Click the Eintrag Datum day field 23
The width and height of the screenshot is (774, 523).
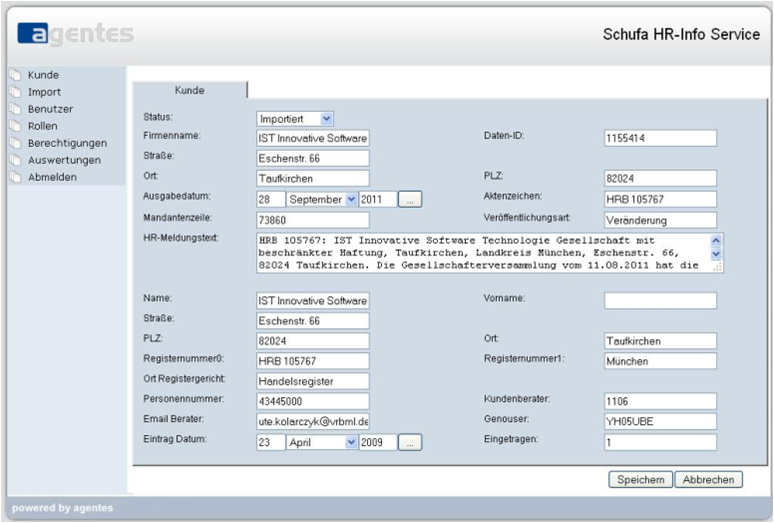pos(271,442)
